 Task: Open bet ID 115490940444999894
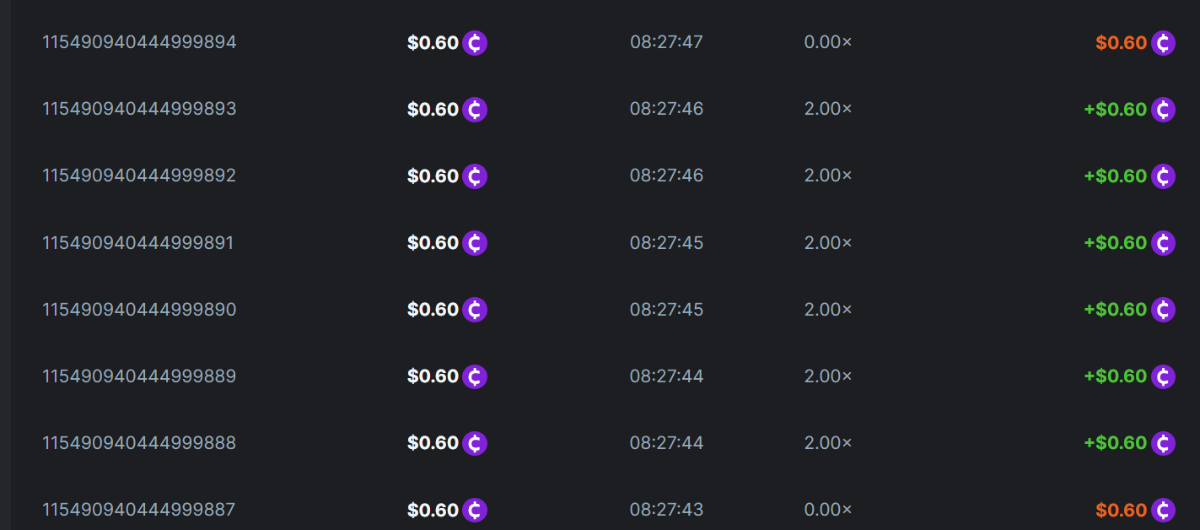[139, 42]
